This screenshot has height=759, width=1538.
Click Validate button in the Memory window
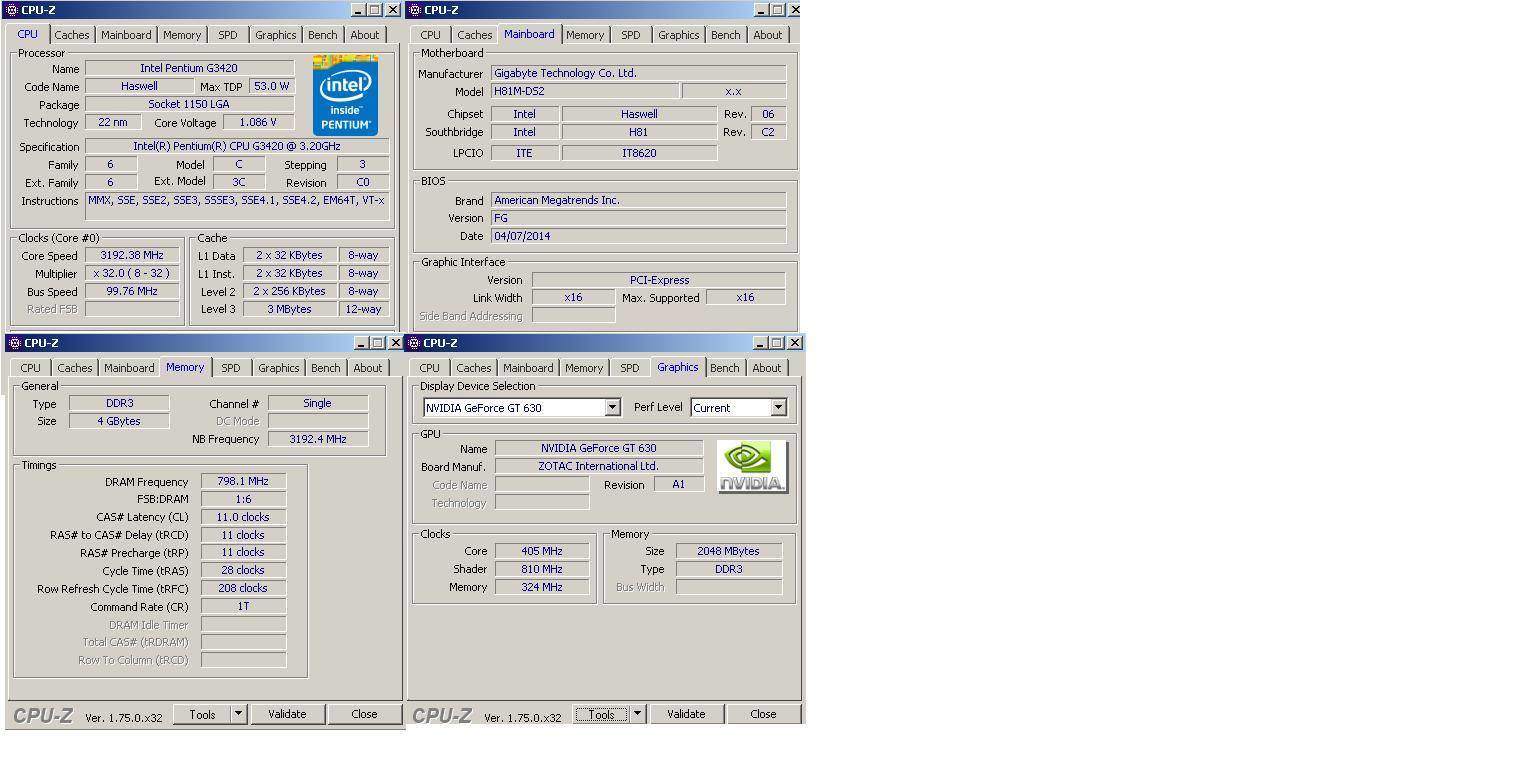(x=287, y=714)
